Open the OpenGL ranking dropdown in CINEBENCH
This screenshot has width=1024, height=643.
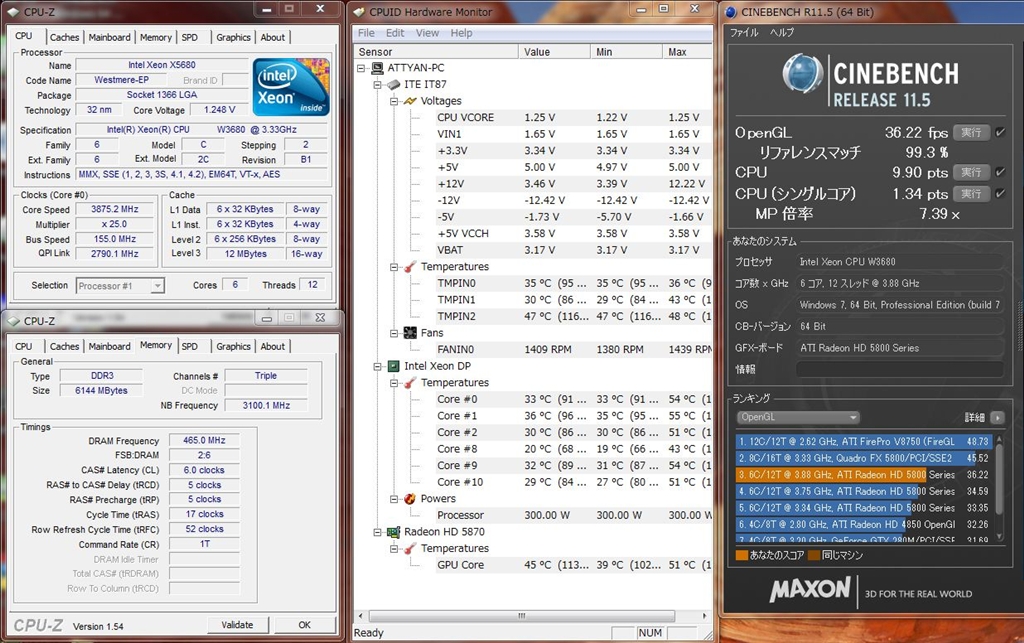[x=798, y=417]
